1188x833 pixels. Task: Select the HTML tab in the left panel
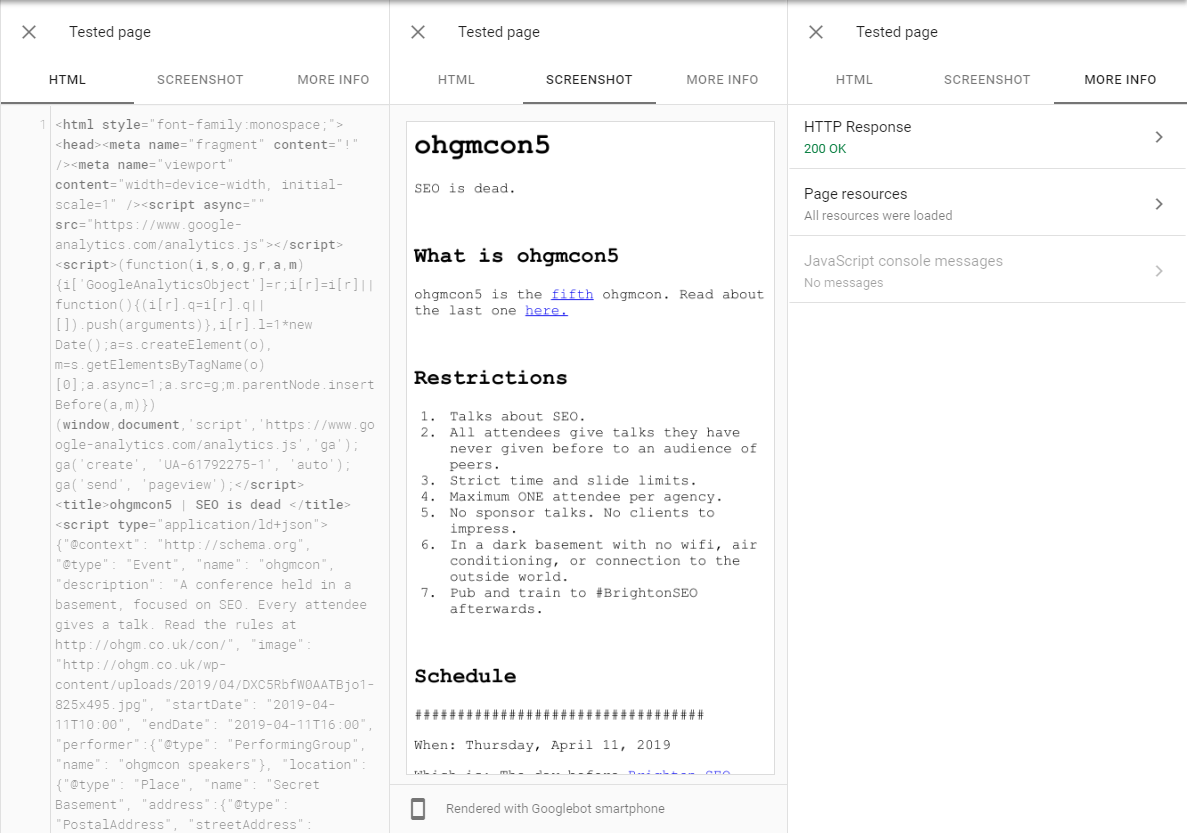(67, 80)
